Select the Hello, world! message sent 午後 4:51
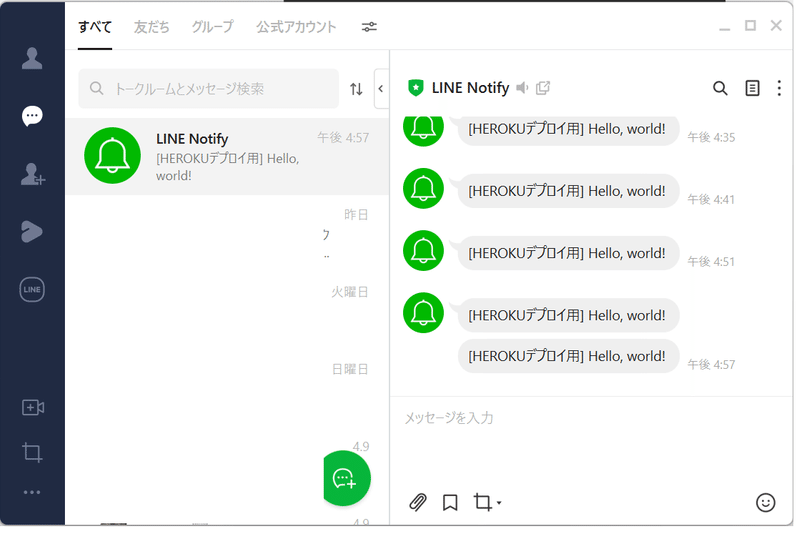Image resolution: width=800 pixels, height=539 pixels. pyautogui.click(x=568, y=253)
